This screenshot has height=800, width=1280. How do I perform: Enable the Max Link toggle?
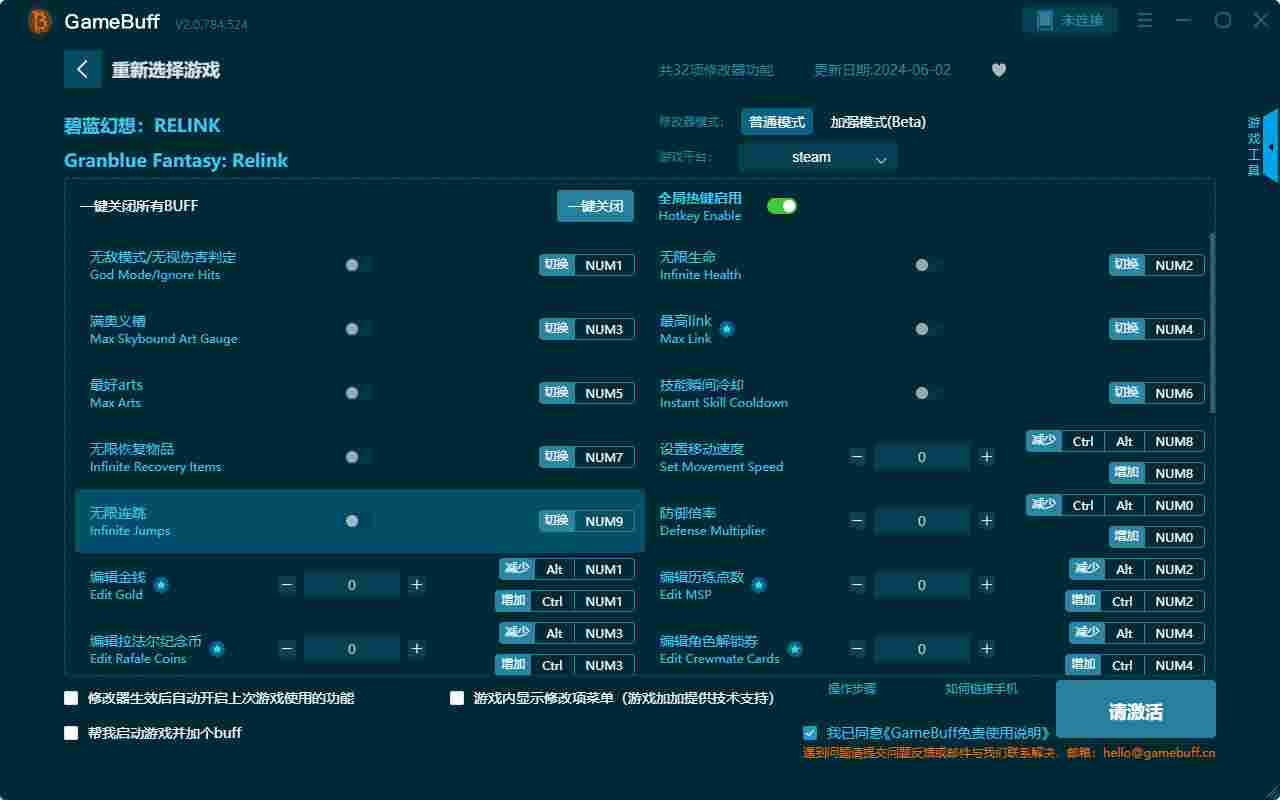click(927, 329)
